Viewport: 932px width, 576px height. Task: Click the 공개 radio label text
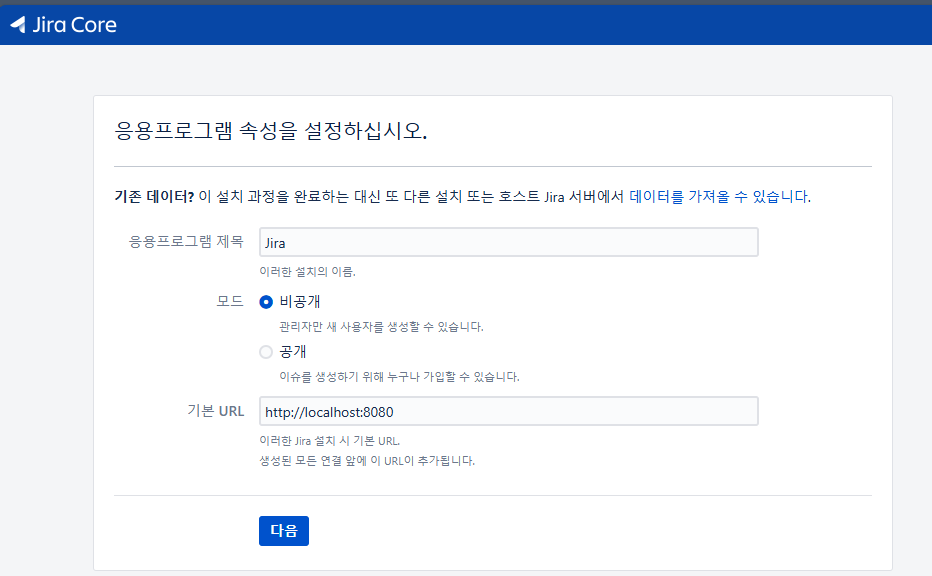[x=293, y=352]
